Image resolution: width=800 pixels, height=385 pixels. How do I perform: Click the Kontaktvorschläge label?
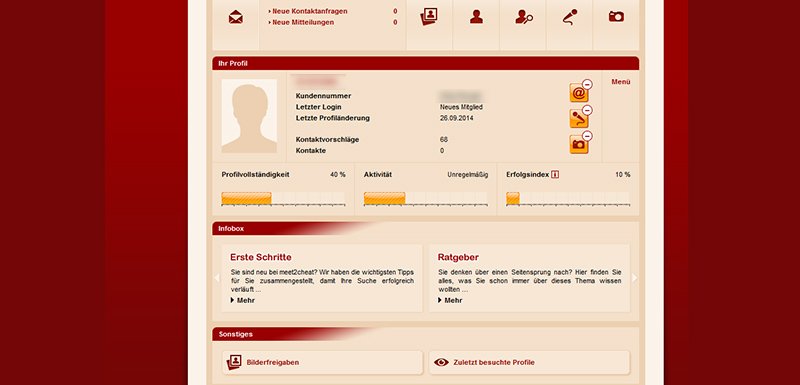pyautogui.click(x=328, y=140)
